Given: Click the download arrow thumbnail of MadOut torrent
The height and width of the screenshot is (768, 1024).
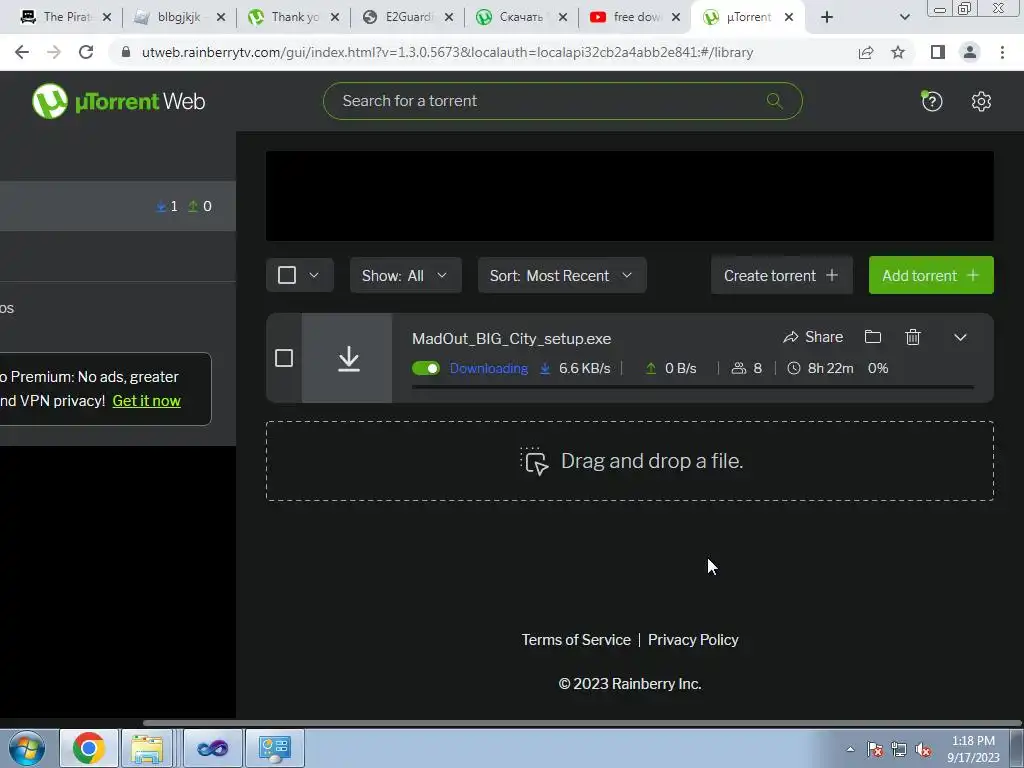Looking at the screenshot, I should click(347, 358).
